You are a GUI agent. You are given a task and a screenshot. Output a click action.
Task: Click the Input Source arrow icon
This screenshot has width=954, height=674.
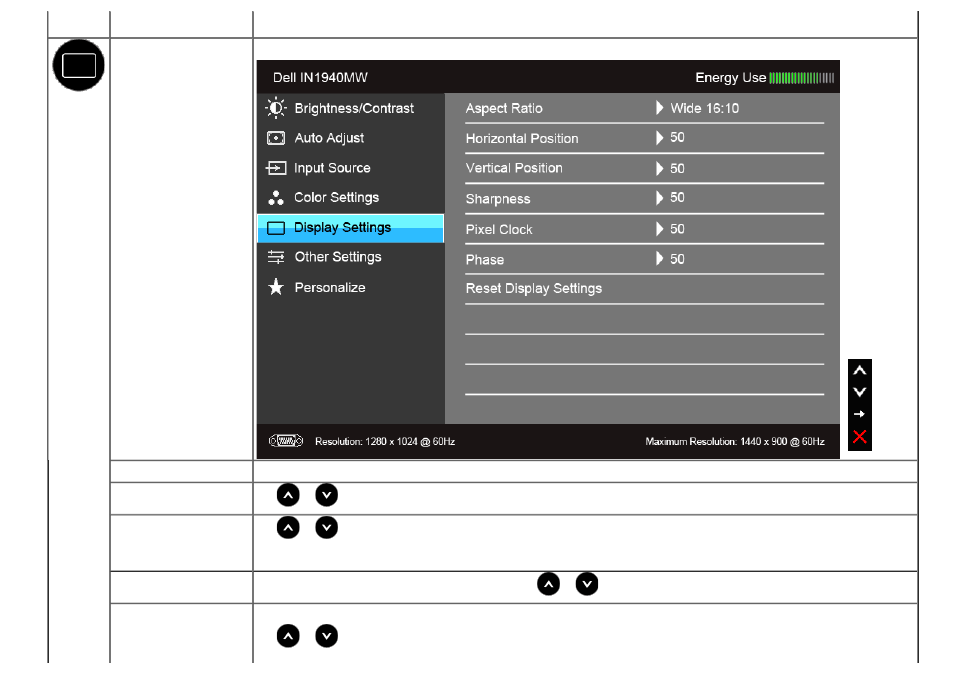pos(276,168)
